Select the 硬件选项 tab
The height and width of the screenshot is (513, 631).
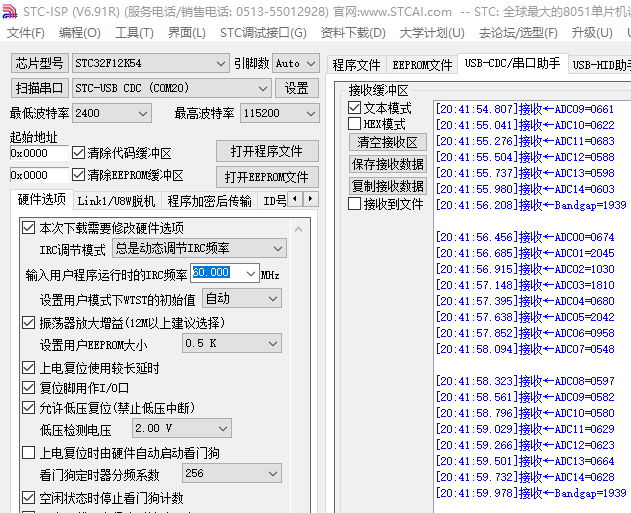[42, 199]
